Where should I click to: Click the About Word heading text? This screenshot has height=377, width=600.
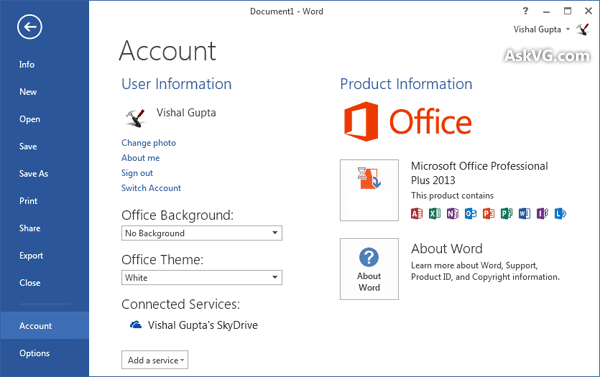point(447,249)
